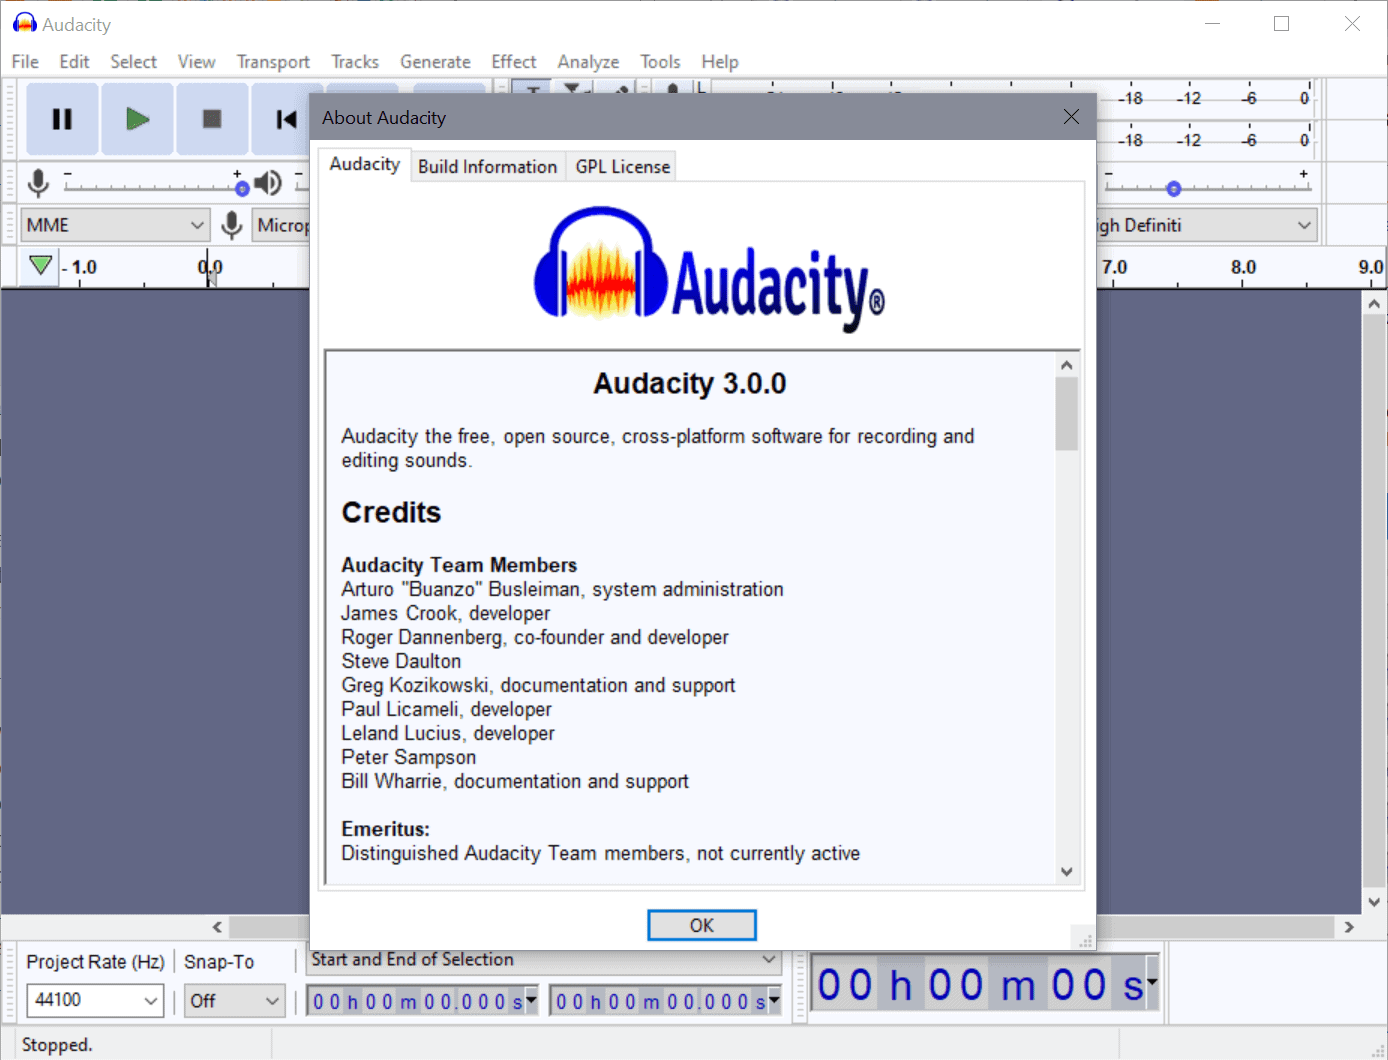Click the play-at-speed slider handle

pos(1174,188)
